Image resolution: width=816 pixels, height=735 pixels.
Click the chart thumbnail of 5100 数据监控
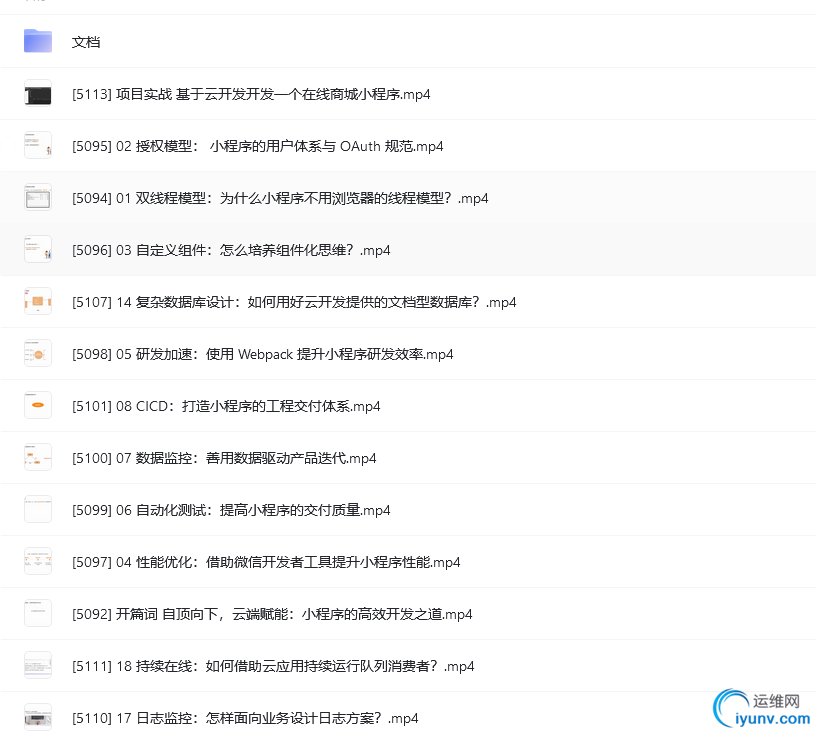[37, 457]
